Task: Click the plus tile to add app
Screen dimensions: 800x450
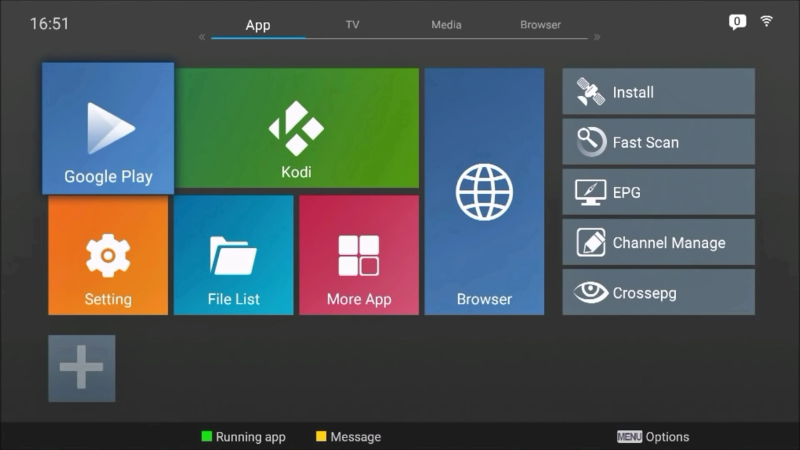Action: (x=82, y=368)
